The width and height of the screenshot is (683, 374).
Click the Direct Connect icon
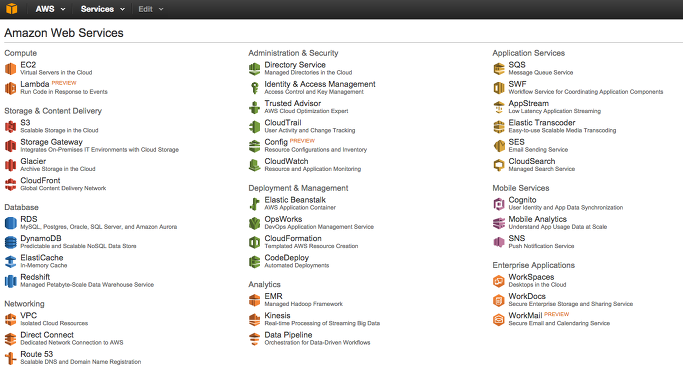pyautogui.click(x=10, y=339)
